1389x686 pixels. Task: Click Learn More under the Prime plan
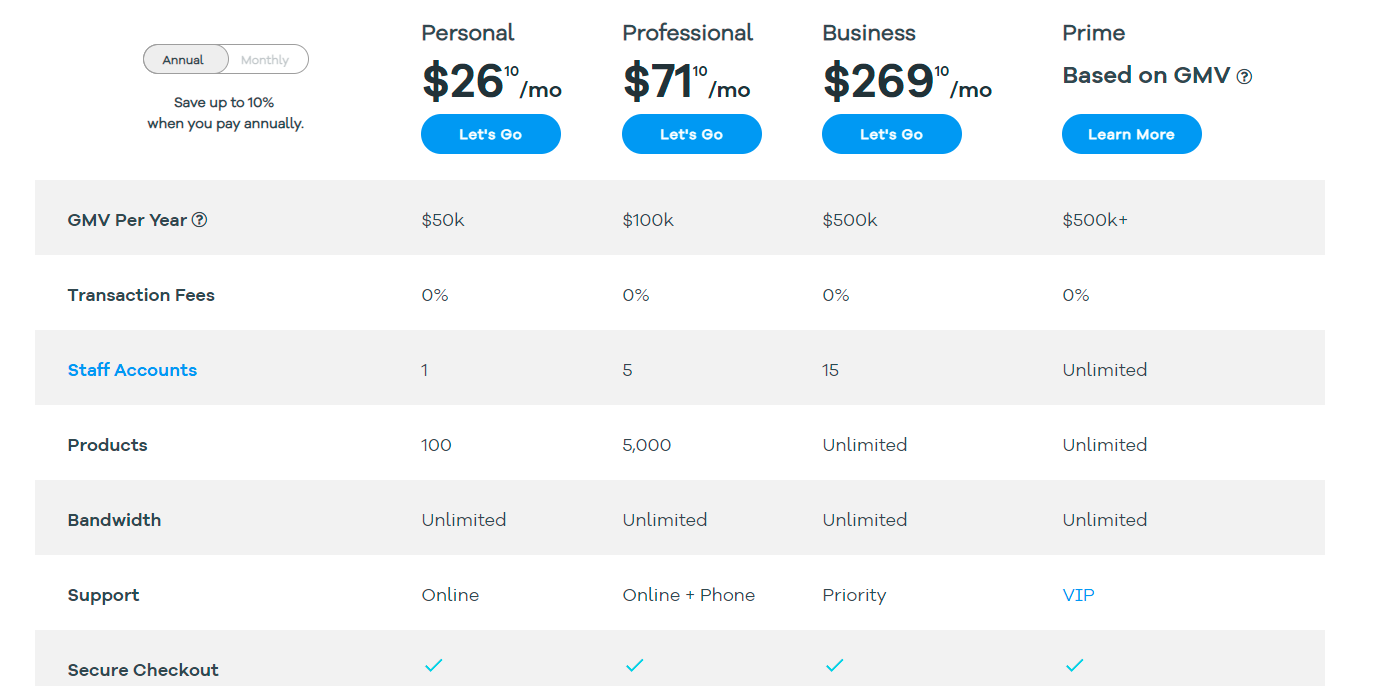coord(1131,134)
